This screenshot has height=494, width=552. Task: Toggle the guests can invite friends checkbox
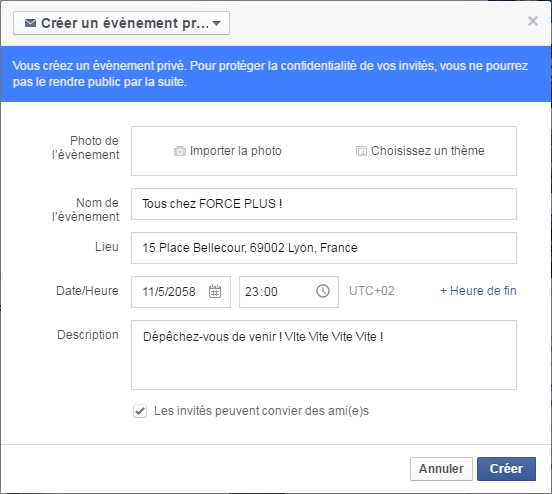(140, 411)
